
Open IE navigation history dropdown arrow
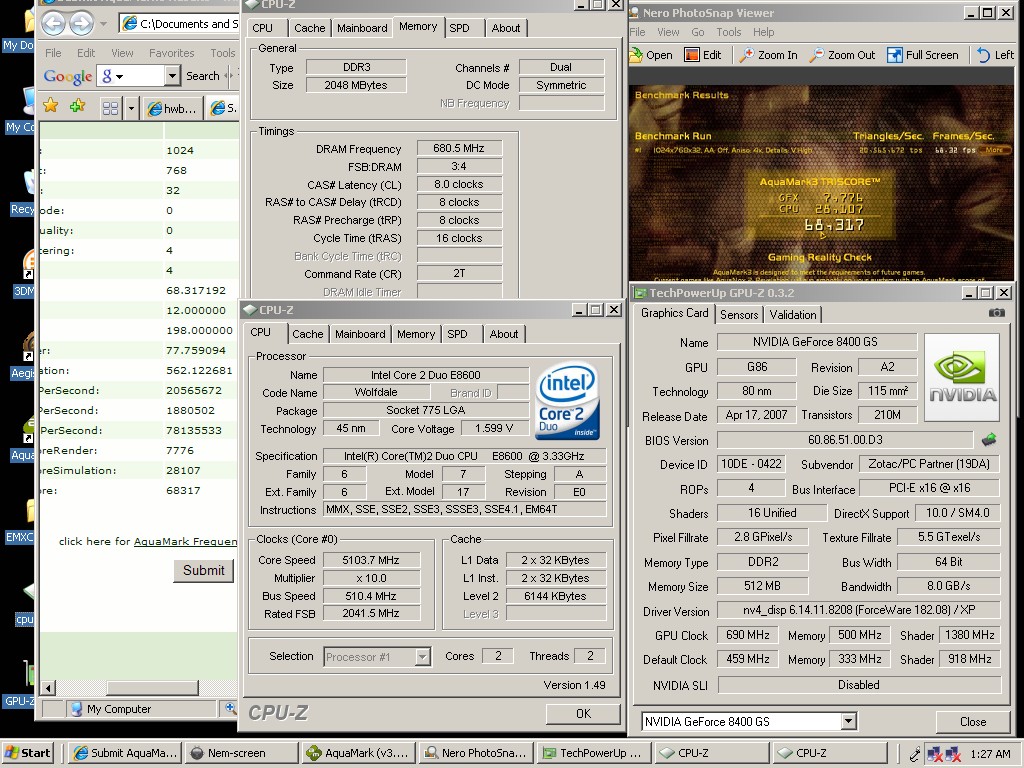(x=103, y=24)
